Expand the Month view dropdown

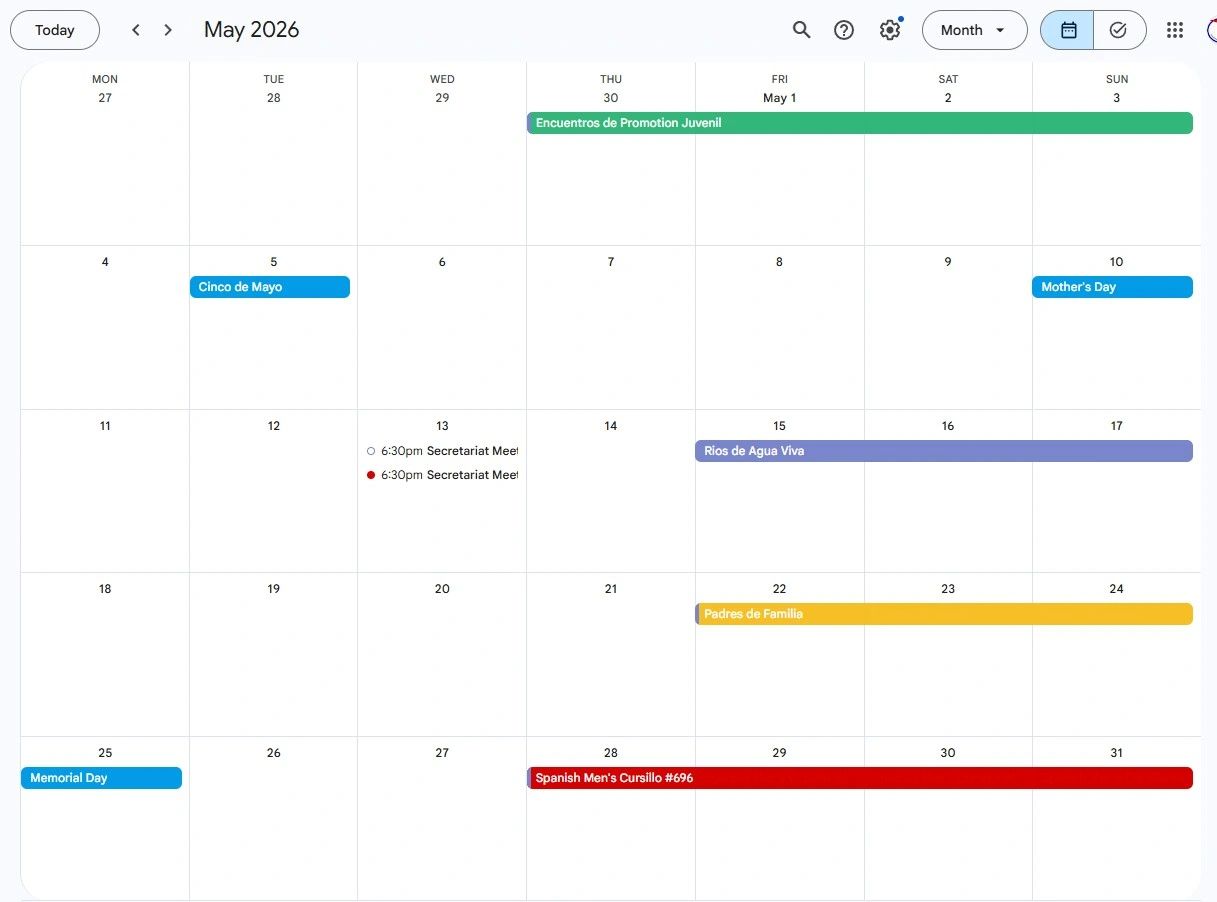point(974,30)
